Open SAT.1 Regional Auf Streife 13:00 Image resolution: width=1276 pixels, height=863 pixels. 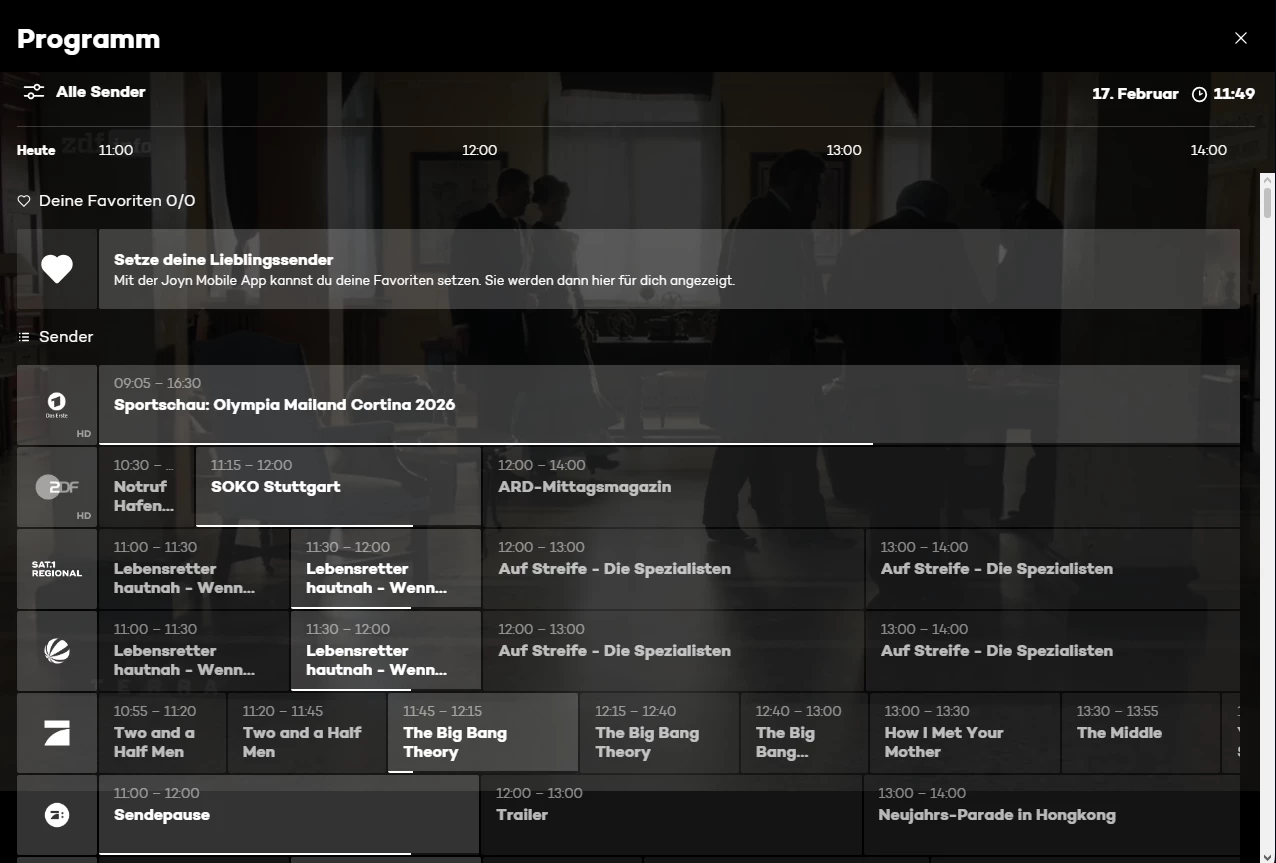pyautogui.click(x=1053, y=569)
